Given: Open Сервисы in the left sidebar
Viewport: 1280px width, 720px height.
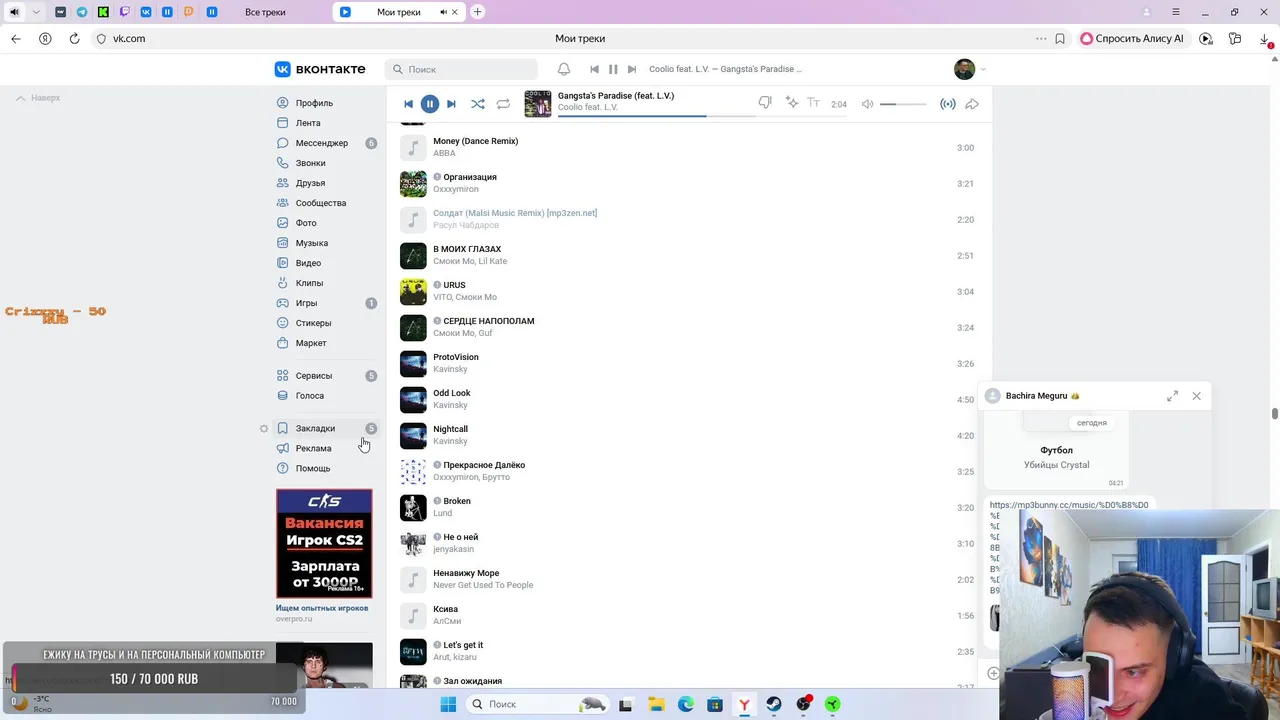Looking at the screenshot, I should coord(314,376).
